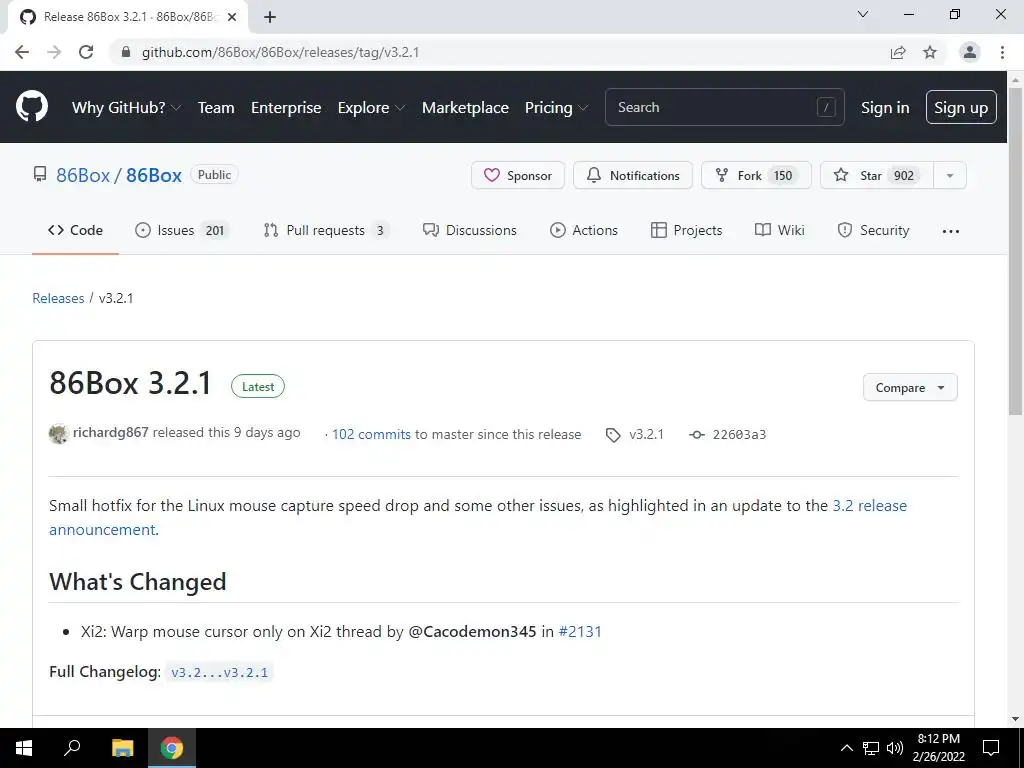Click Sign in
The height and width of the screenshot is (768, 1024).
tap(885, 108)
